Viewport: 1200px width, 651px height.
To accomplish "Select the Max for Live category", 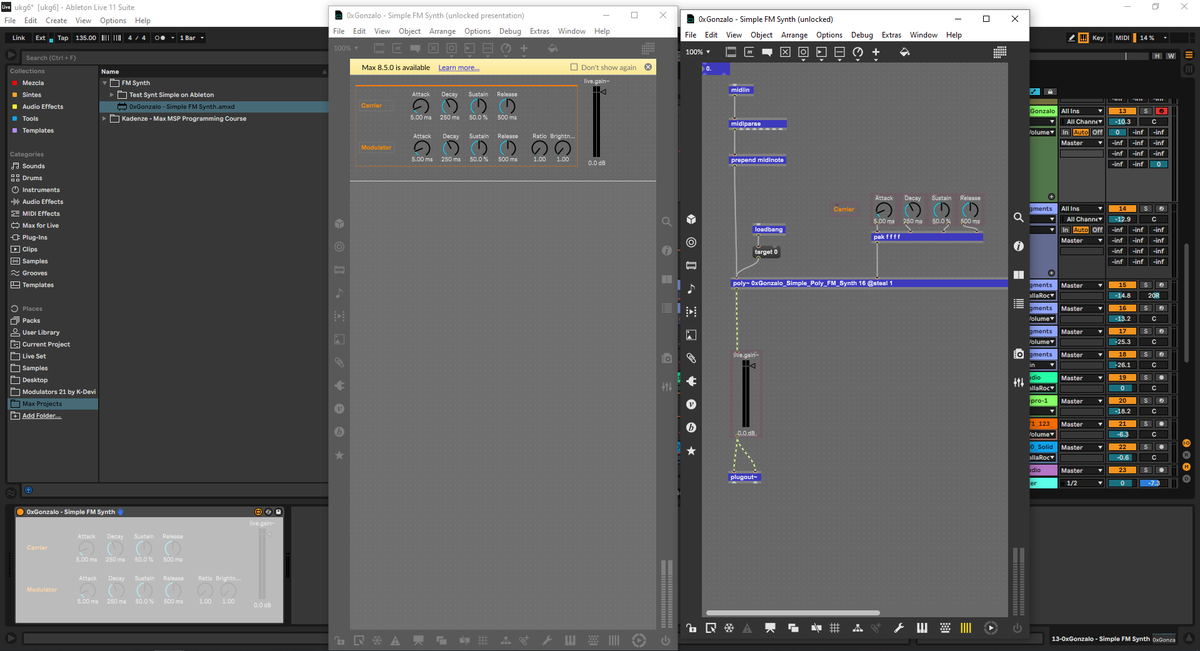I will click(x=40, y=225).
